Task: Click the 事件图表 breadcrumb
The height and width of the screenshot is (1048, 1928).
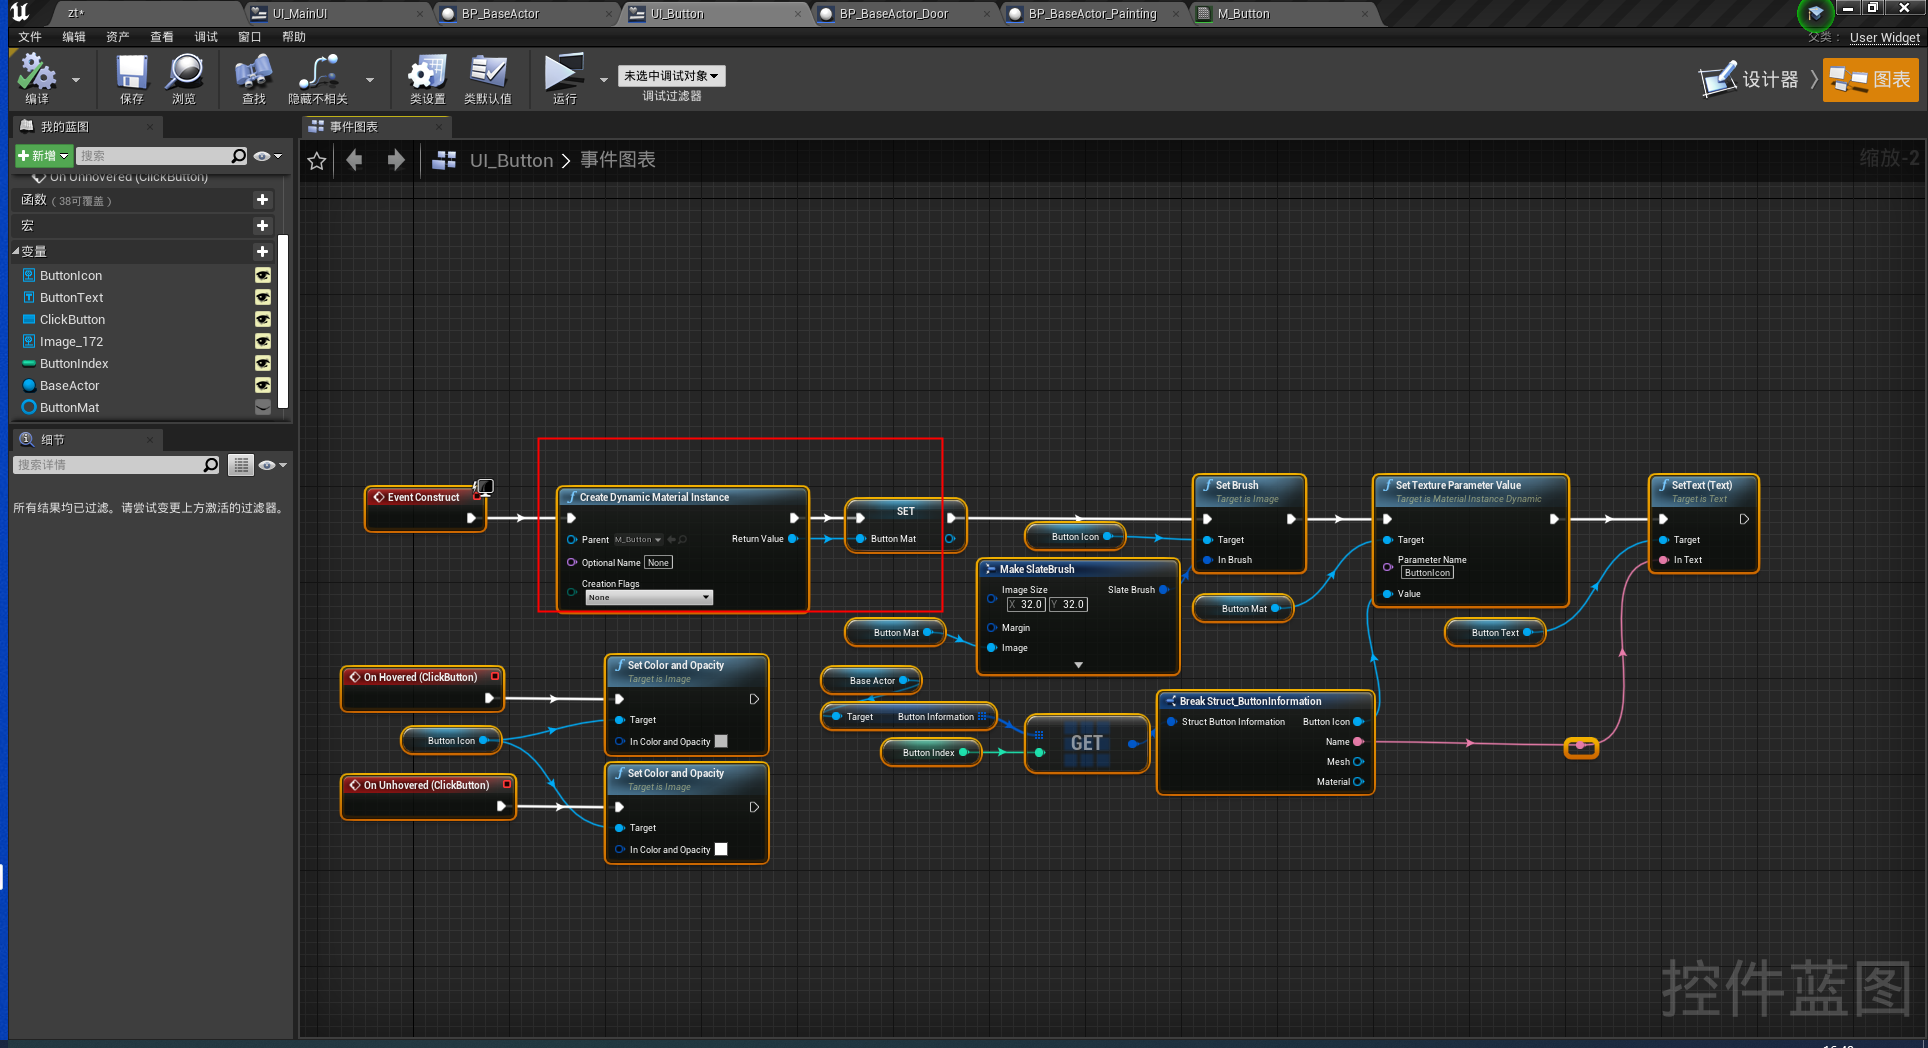Action: coord(618,160)
